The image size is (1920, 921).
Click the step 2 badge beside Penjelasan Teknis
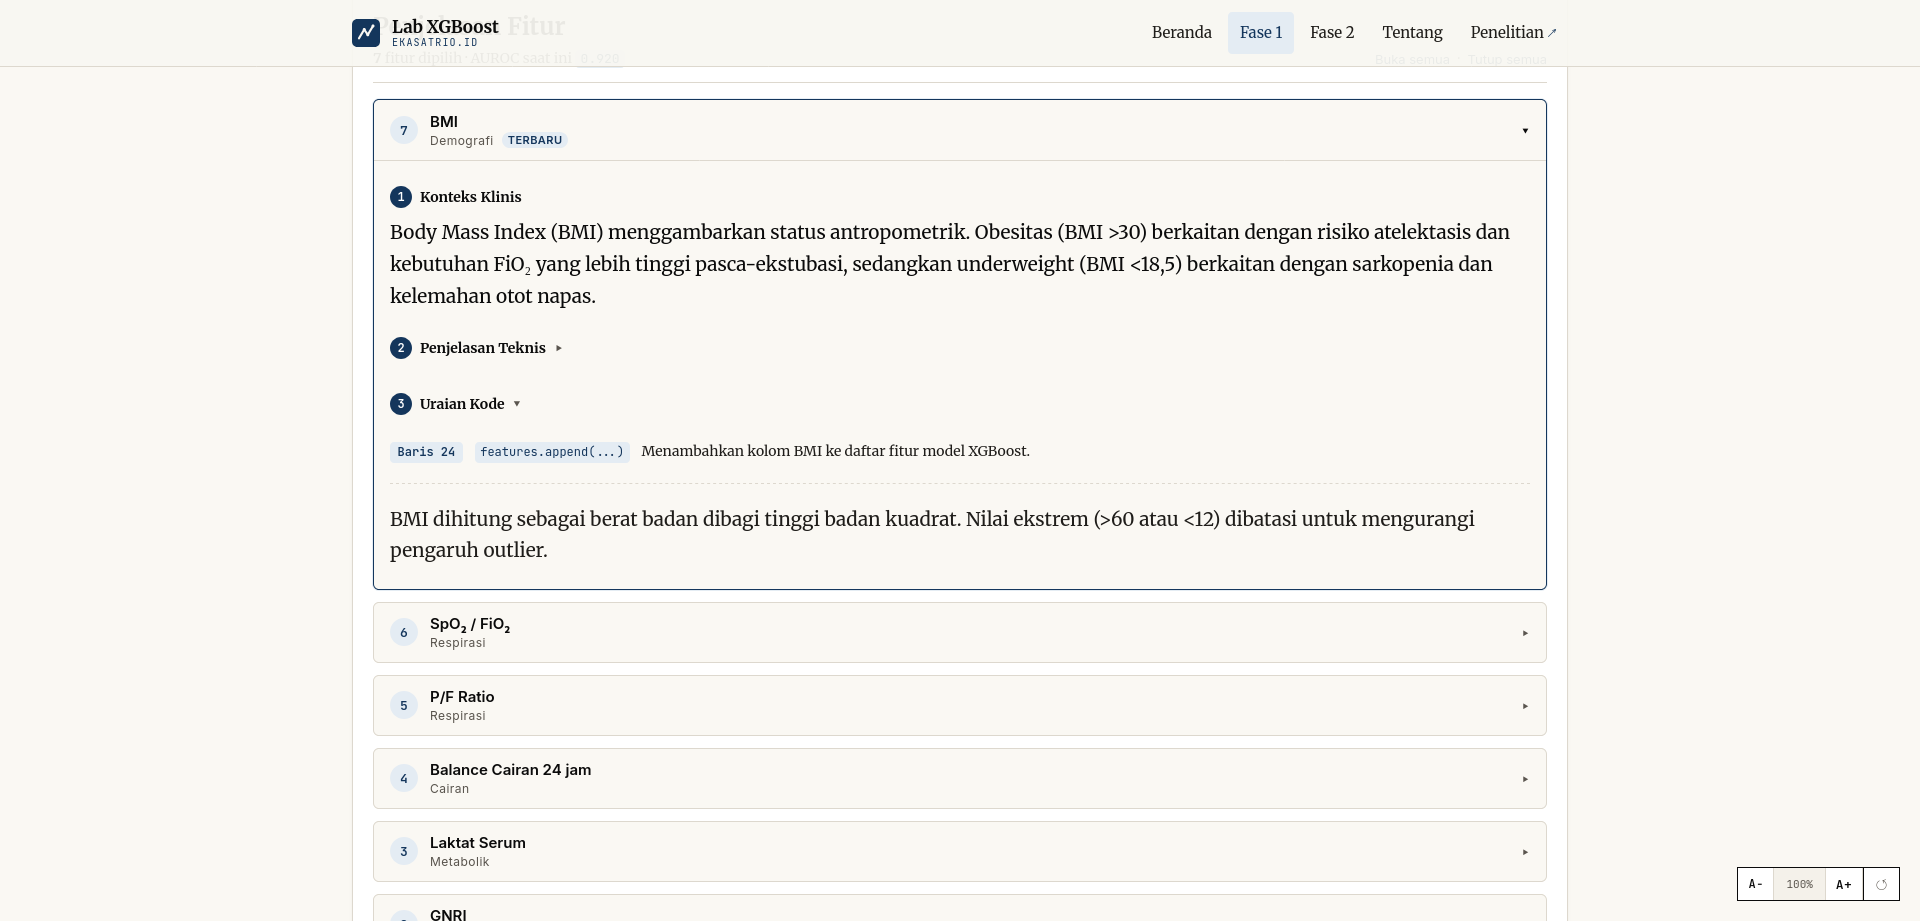pyautogui.click(x=401, y=348)
